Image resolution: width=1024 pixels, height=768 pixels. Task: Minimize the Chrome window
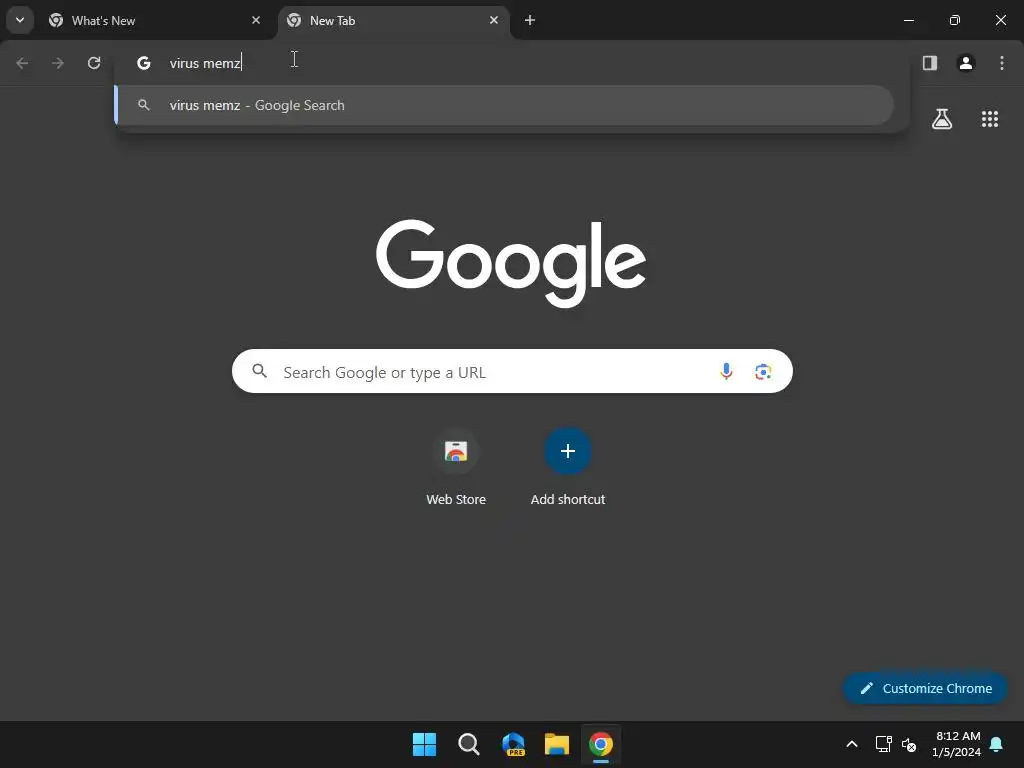point(908,20)
